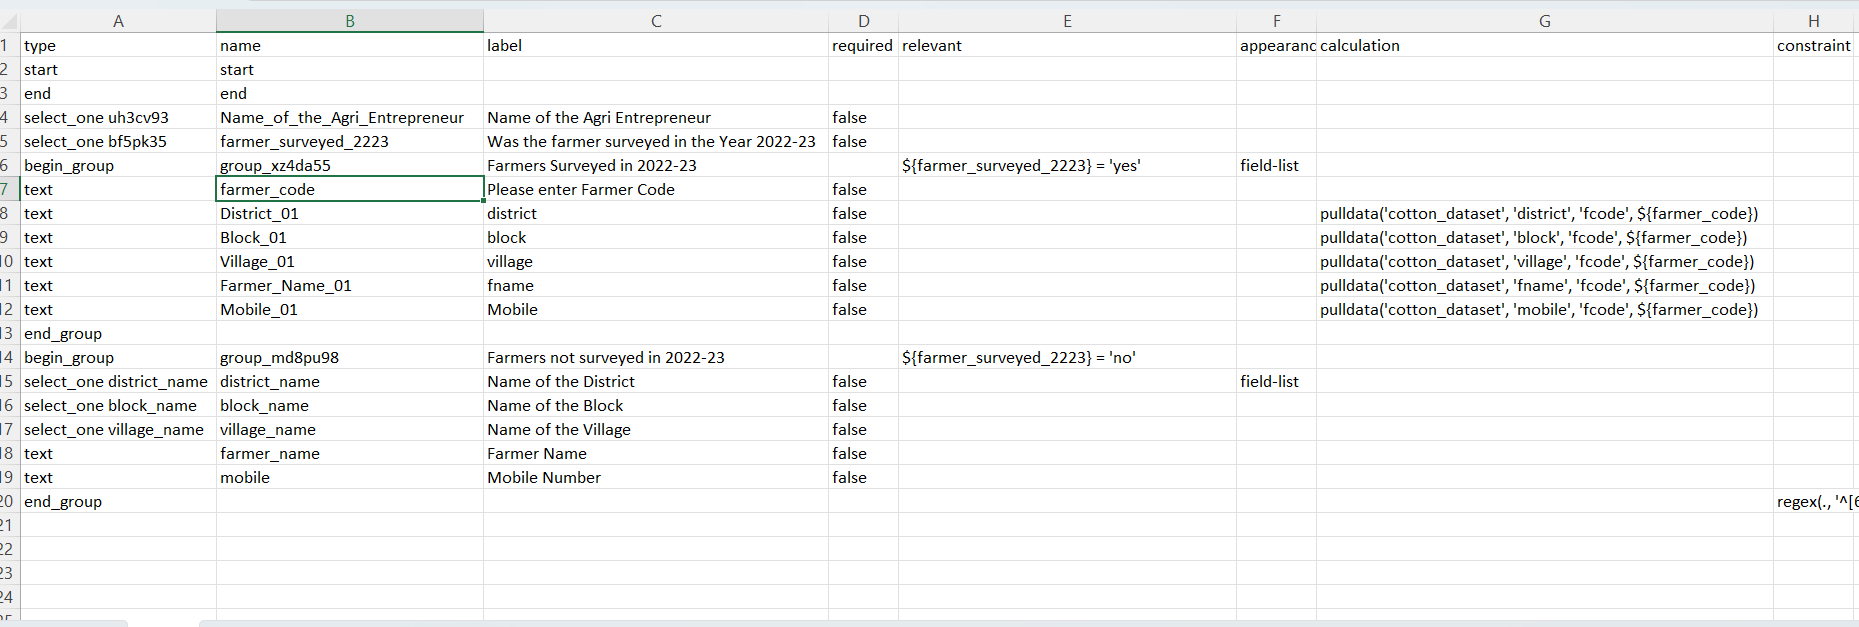Select the Name_of_the_Agri_Entrepreneur cell

pos(349,117)
